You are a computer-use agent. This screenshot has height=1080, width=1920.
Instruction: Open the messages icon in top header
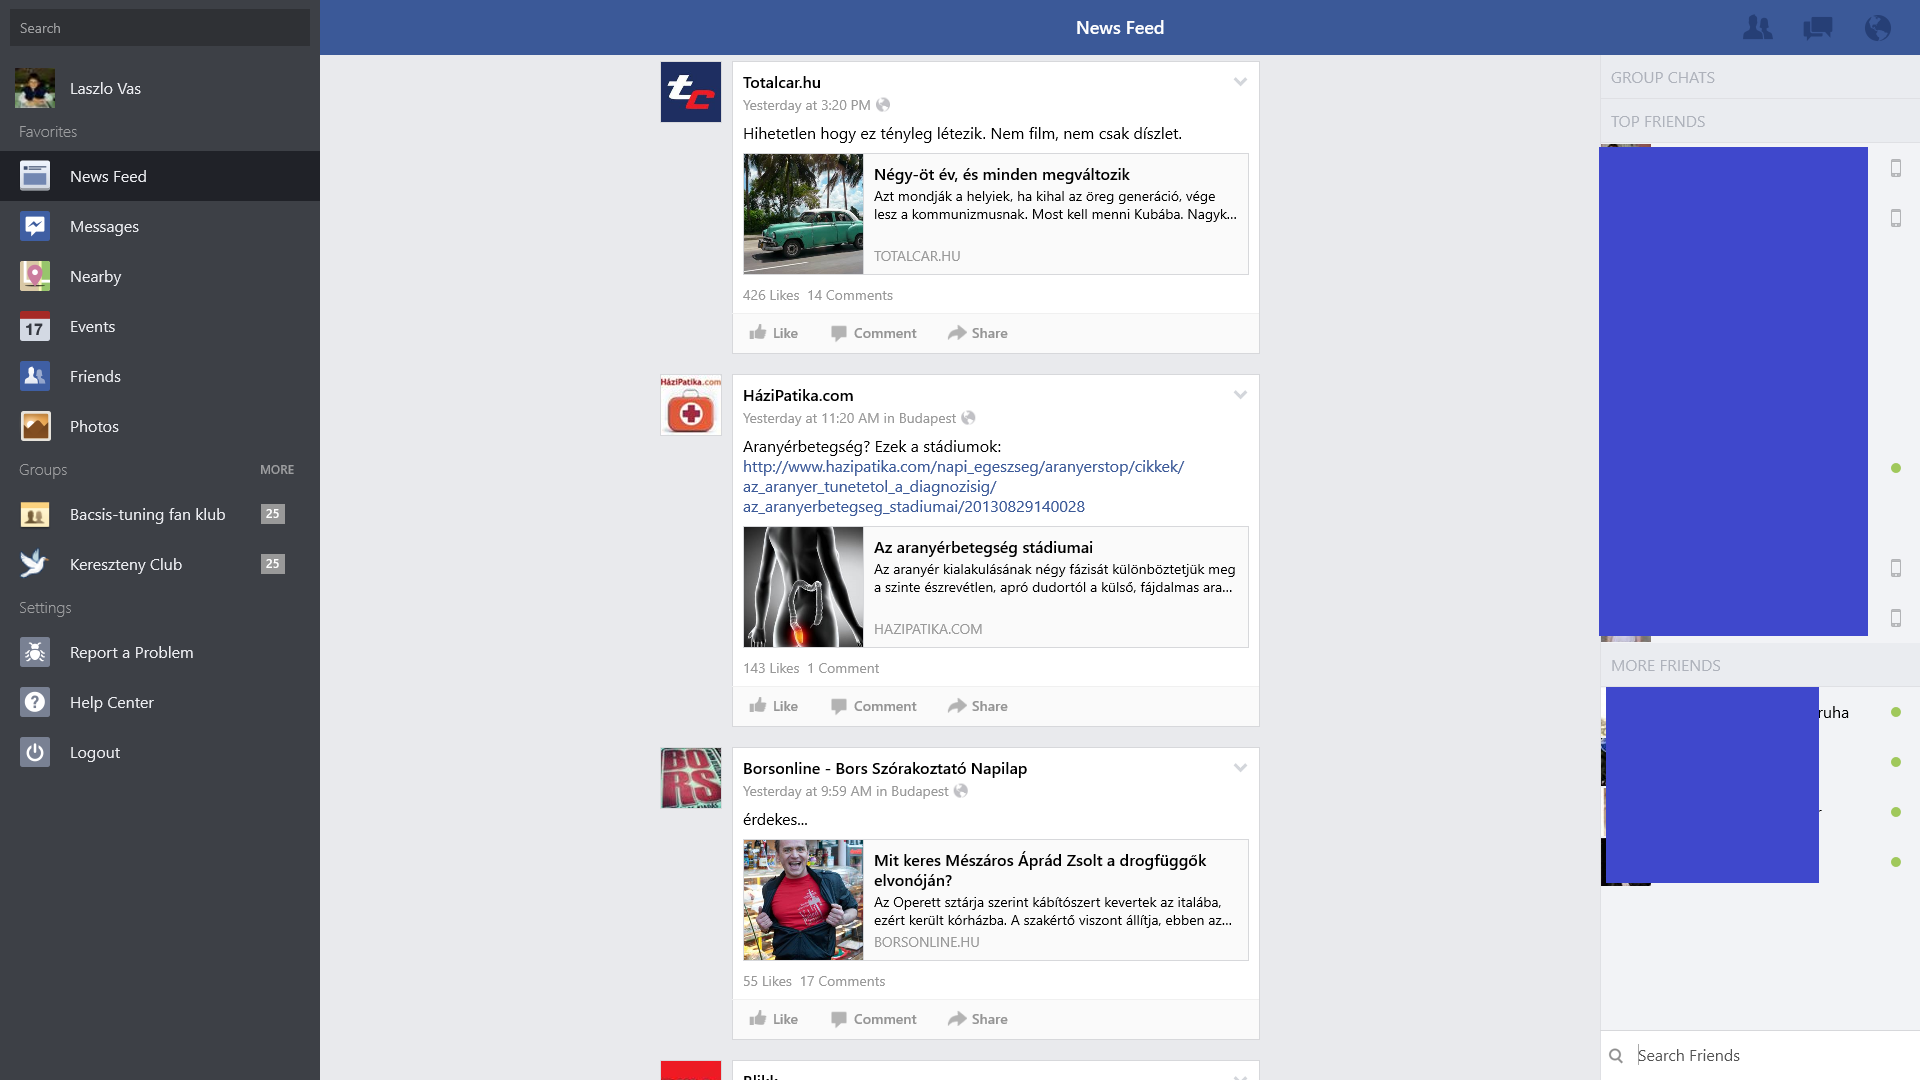[1817, 28]
